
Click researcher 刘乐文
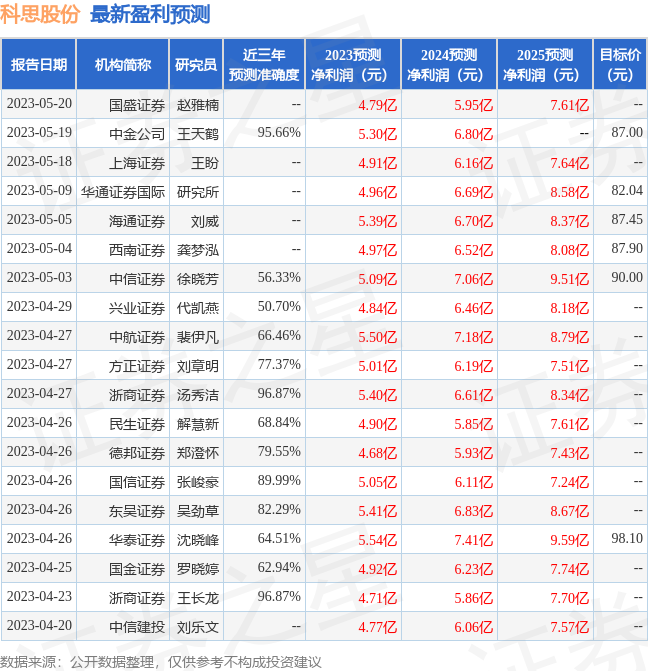[198, 627]
